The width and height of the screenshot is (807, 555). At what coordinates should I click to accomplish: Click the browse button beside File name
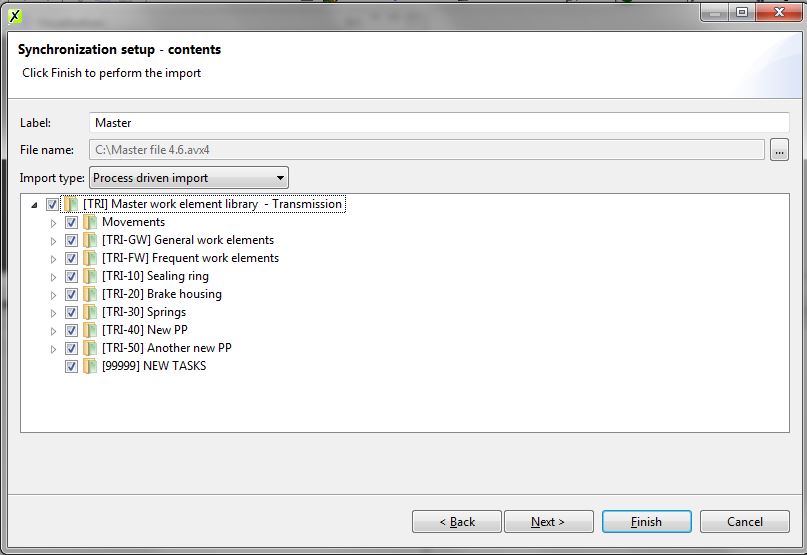(780, 150)
